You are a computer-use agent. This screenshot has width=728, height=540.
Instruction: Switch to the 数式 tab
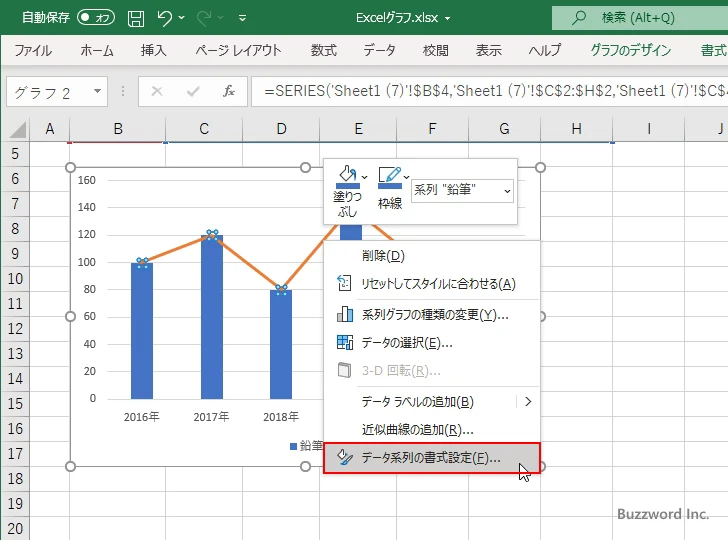click(x=324, y=50)
